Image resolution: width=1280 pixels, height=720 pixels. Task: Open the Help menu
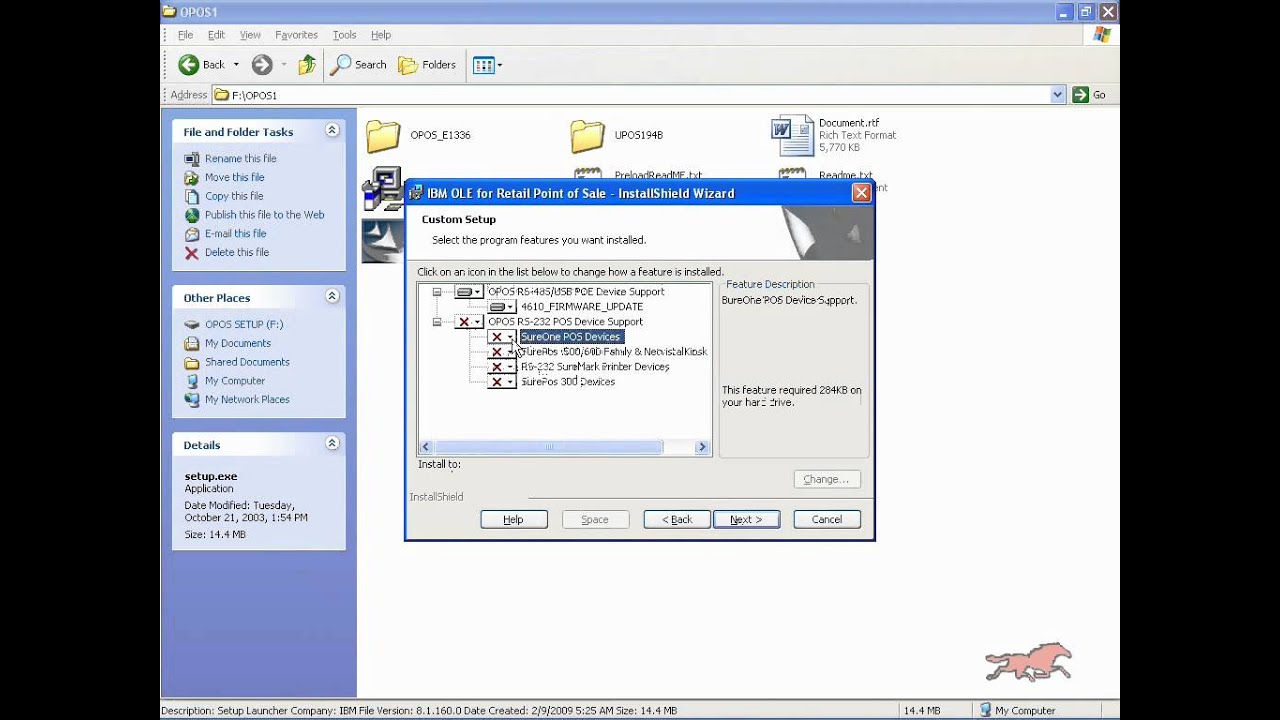pyautogui.click(x=381, y=35)
